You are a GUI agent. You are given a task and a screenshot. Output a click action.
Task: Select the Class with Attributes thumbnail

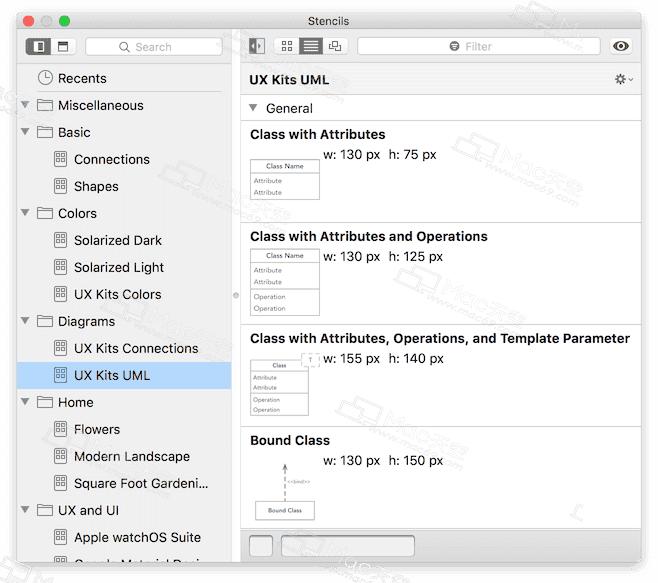pyautogui.click(x=285, y=179)
